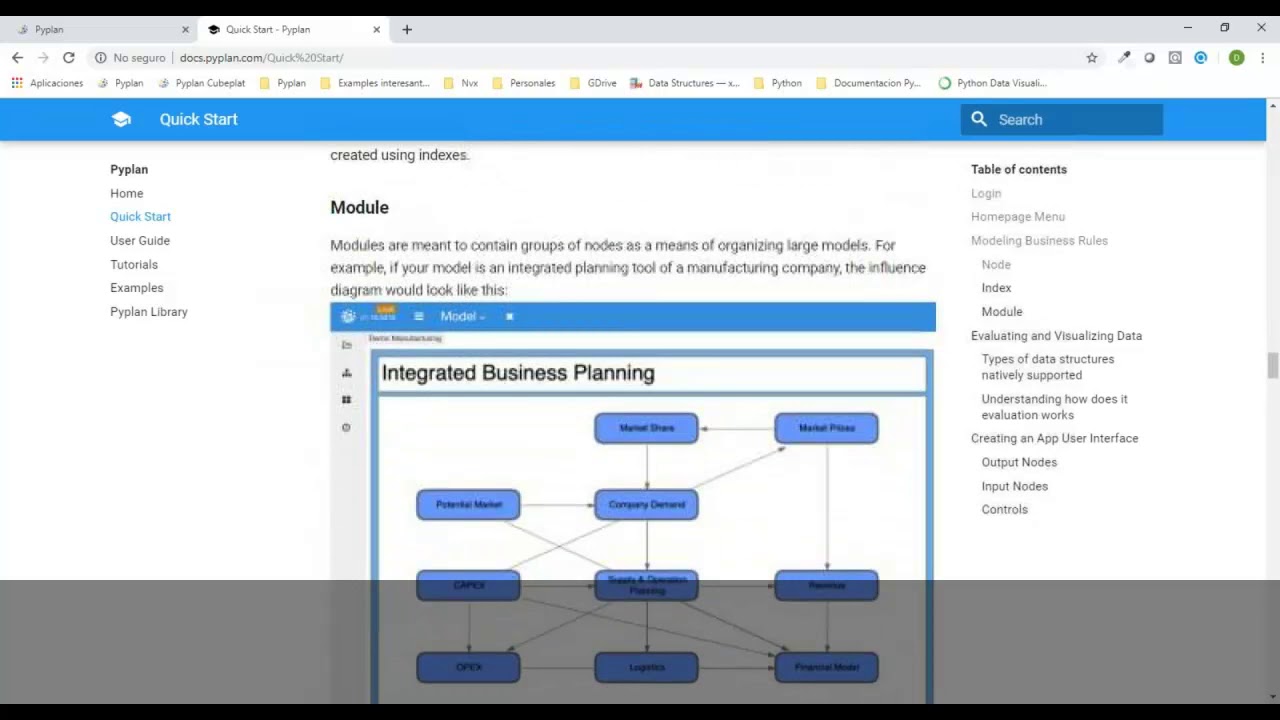Screen dimensions: 1280x720
Task: Jump to Modeling Business Rules section
Action: (x=1039, y=240)
